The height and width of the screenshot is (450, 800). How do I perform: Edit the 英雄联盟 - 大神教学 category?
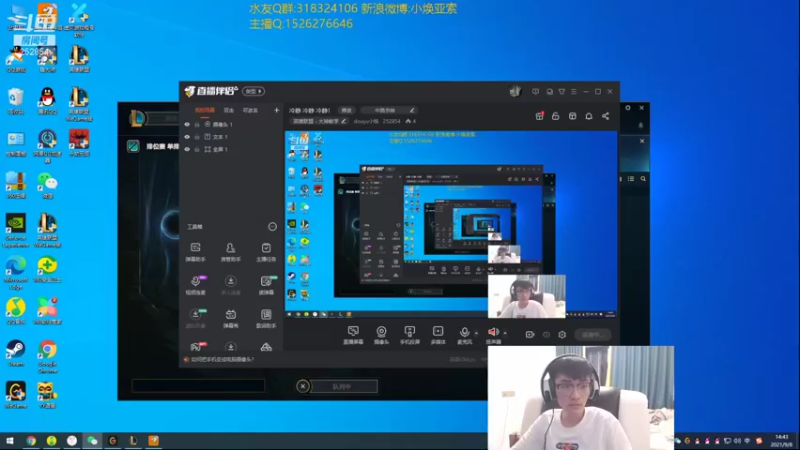point(343,121)
